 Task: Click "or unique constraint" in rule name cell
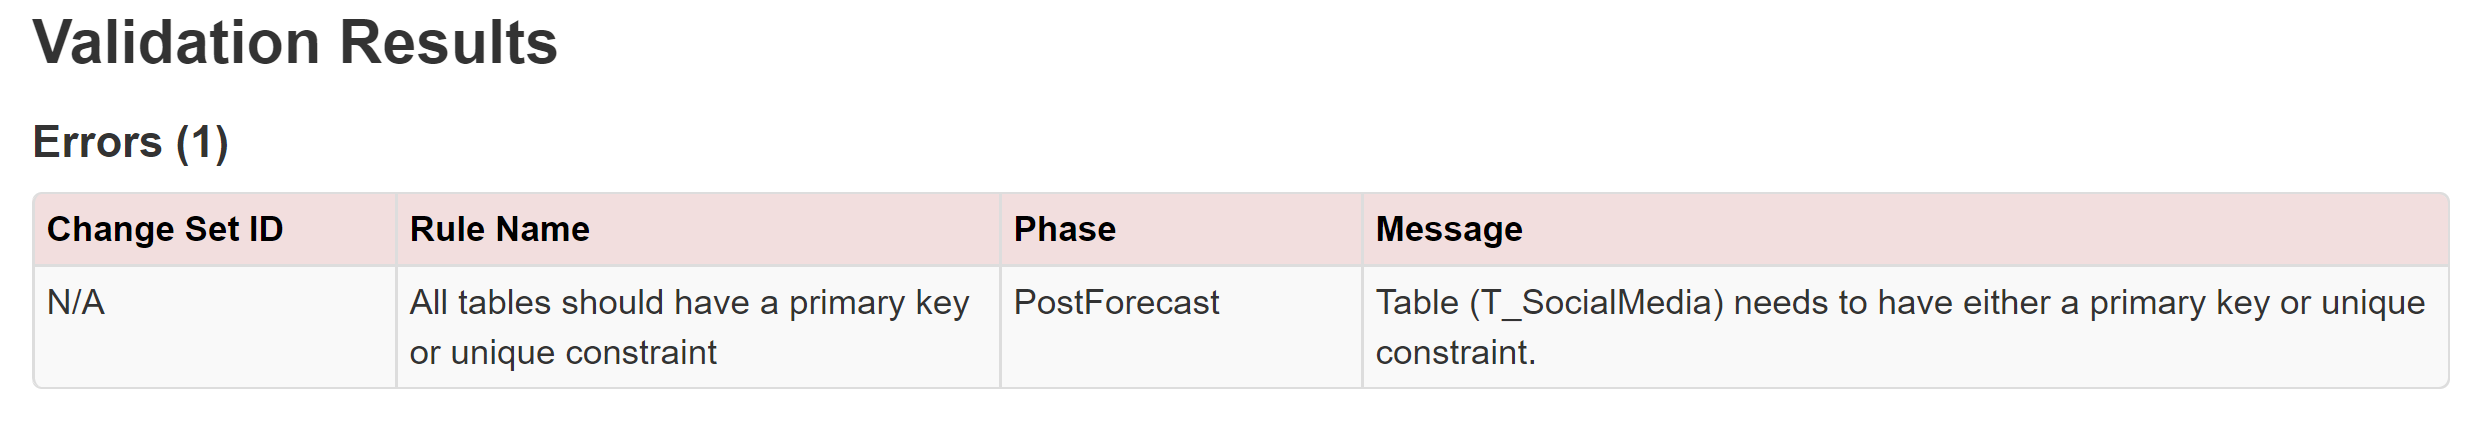pyautogui.click(x=563, y=352)
